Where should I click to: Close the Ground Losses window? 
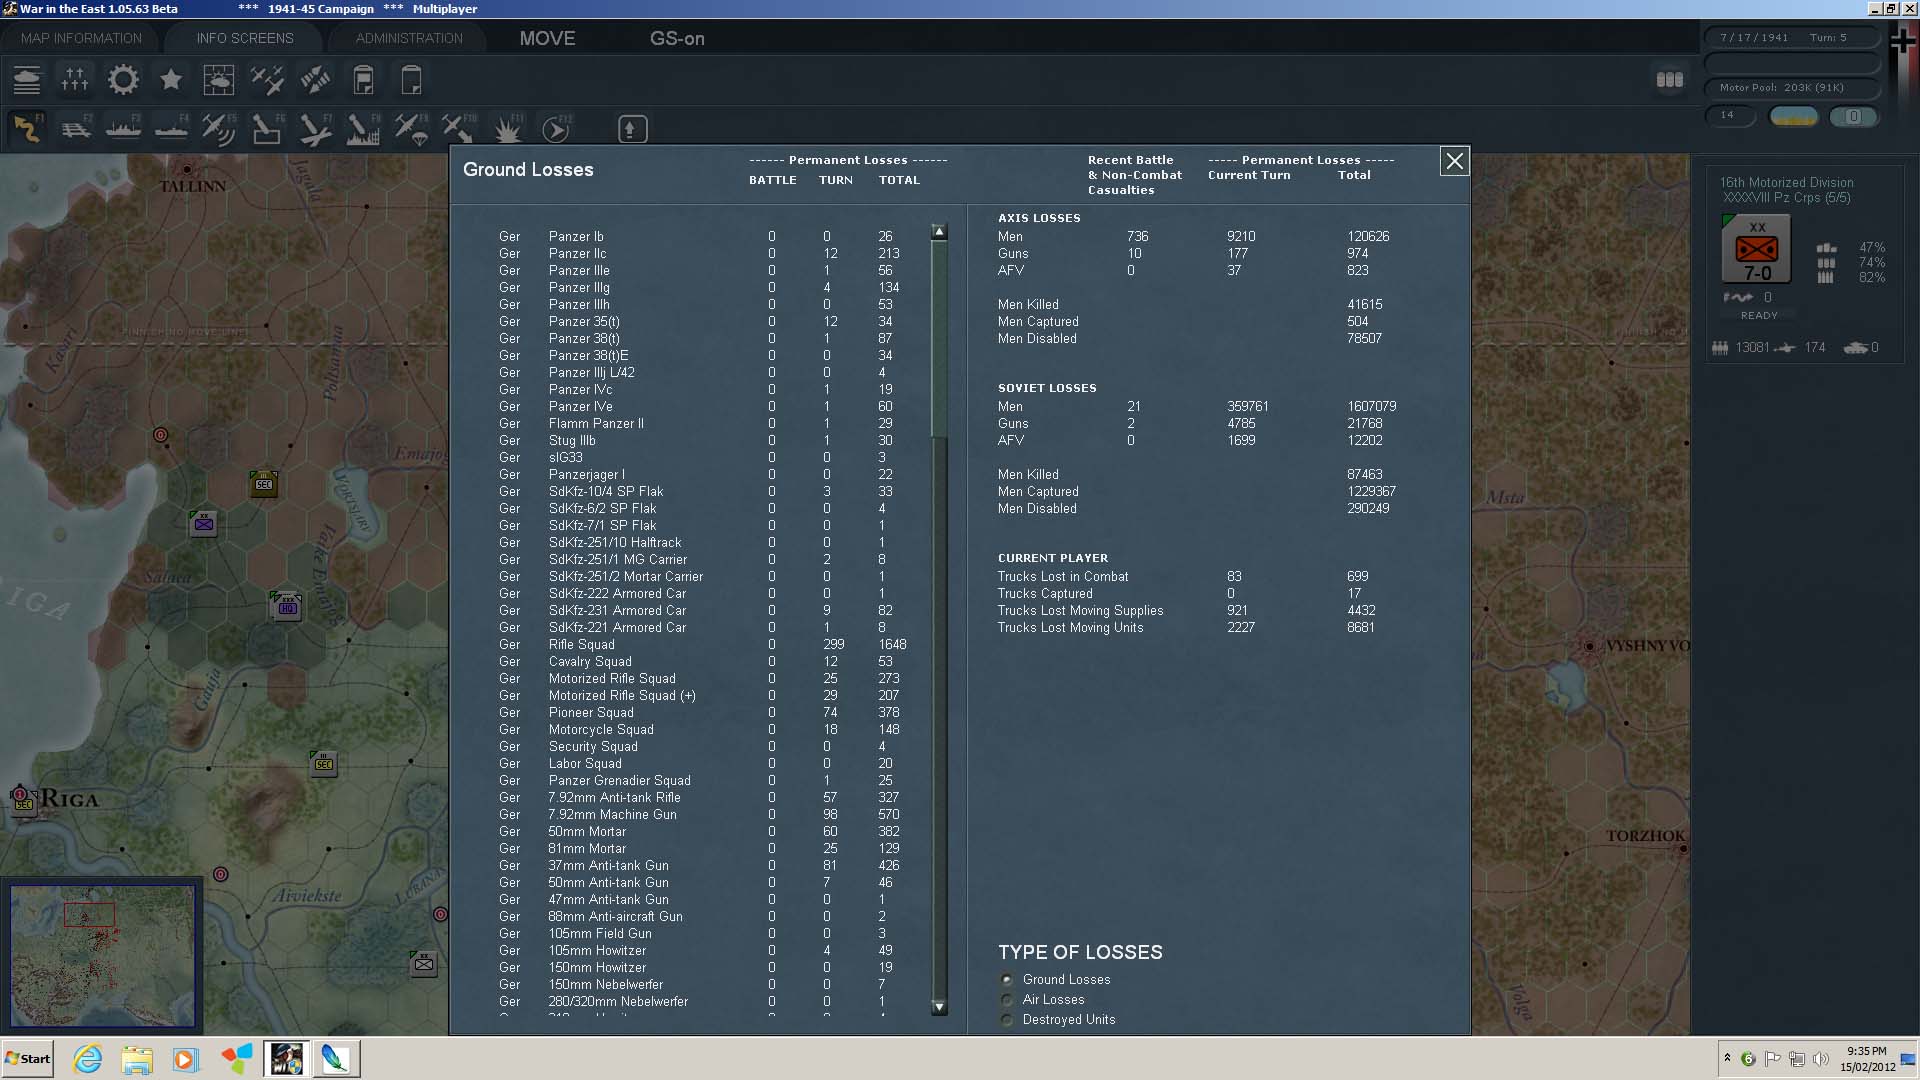(x=1454, y=161)
